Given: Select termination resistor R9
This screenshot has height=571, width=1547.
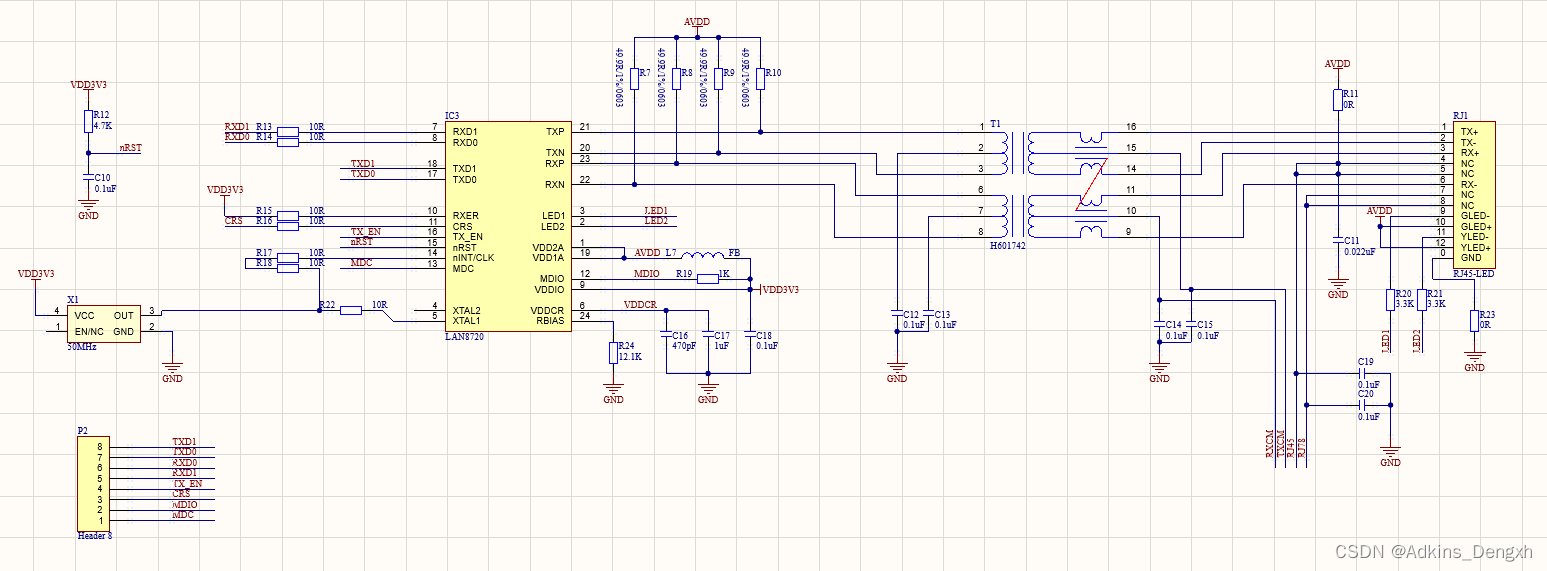Looking at the screenshot, I should point(718,79).
